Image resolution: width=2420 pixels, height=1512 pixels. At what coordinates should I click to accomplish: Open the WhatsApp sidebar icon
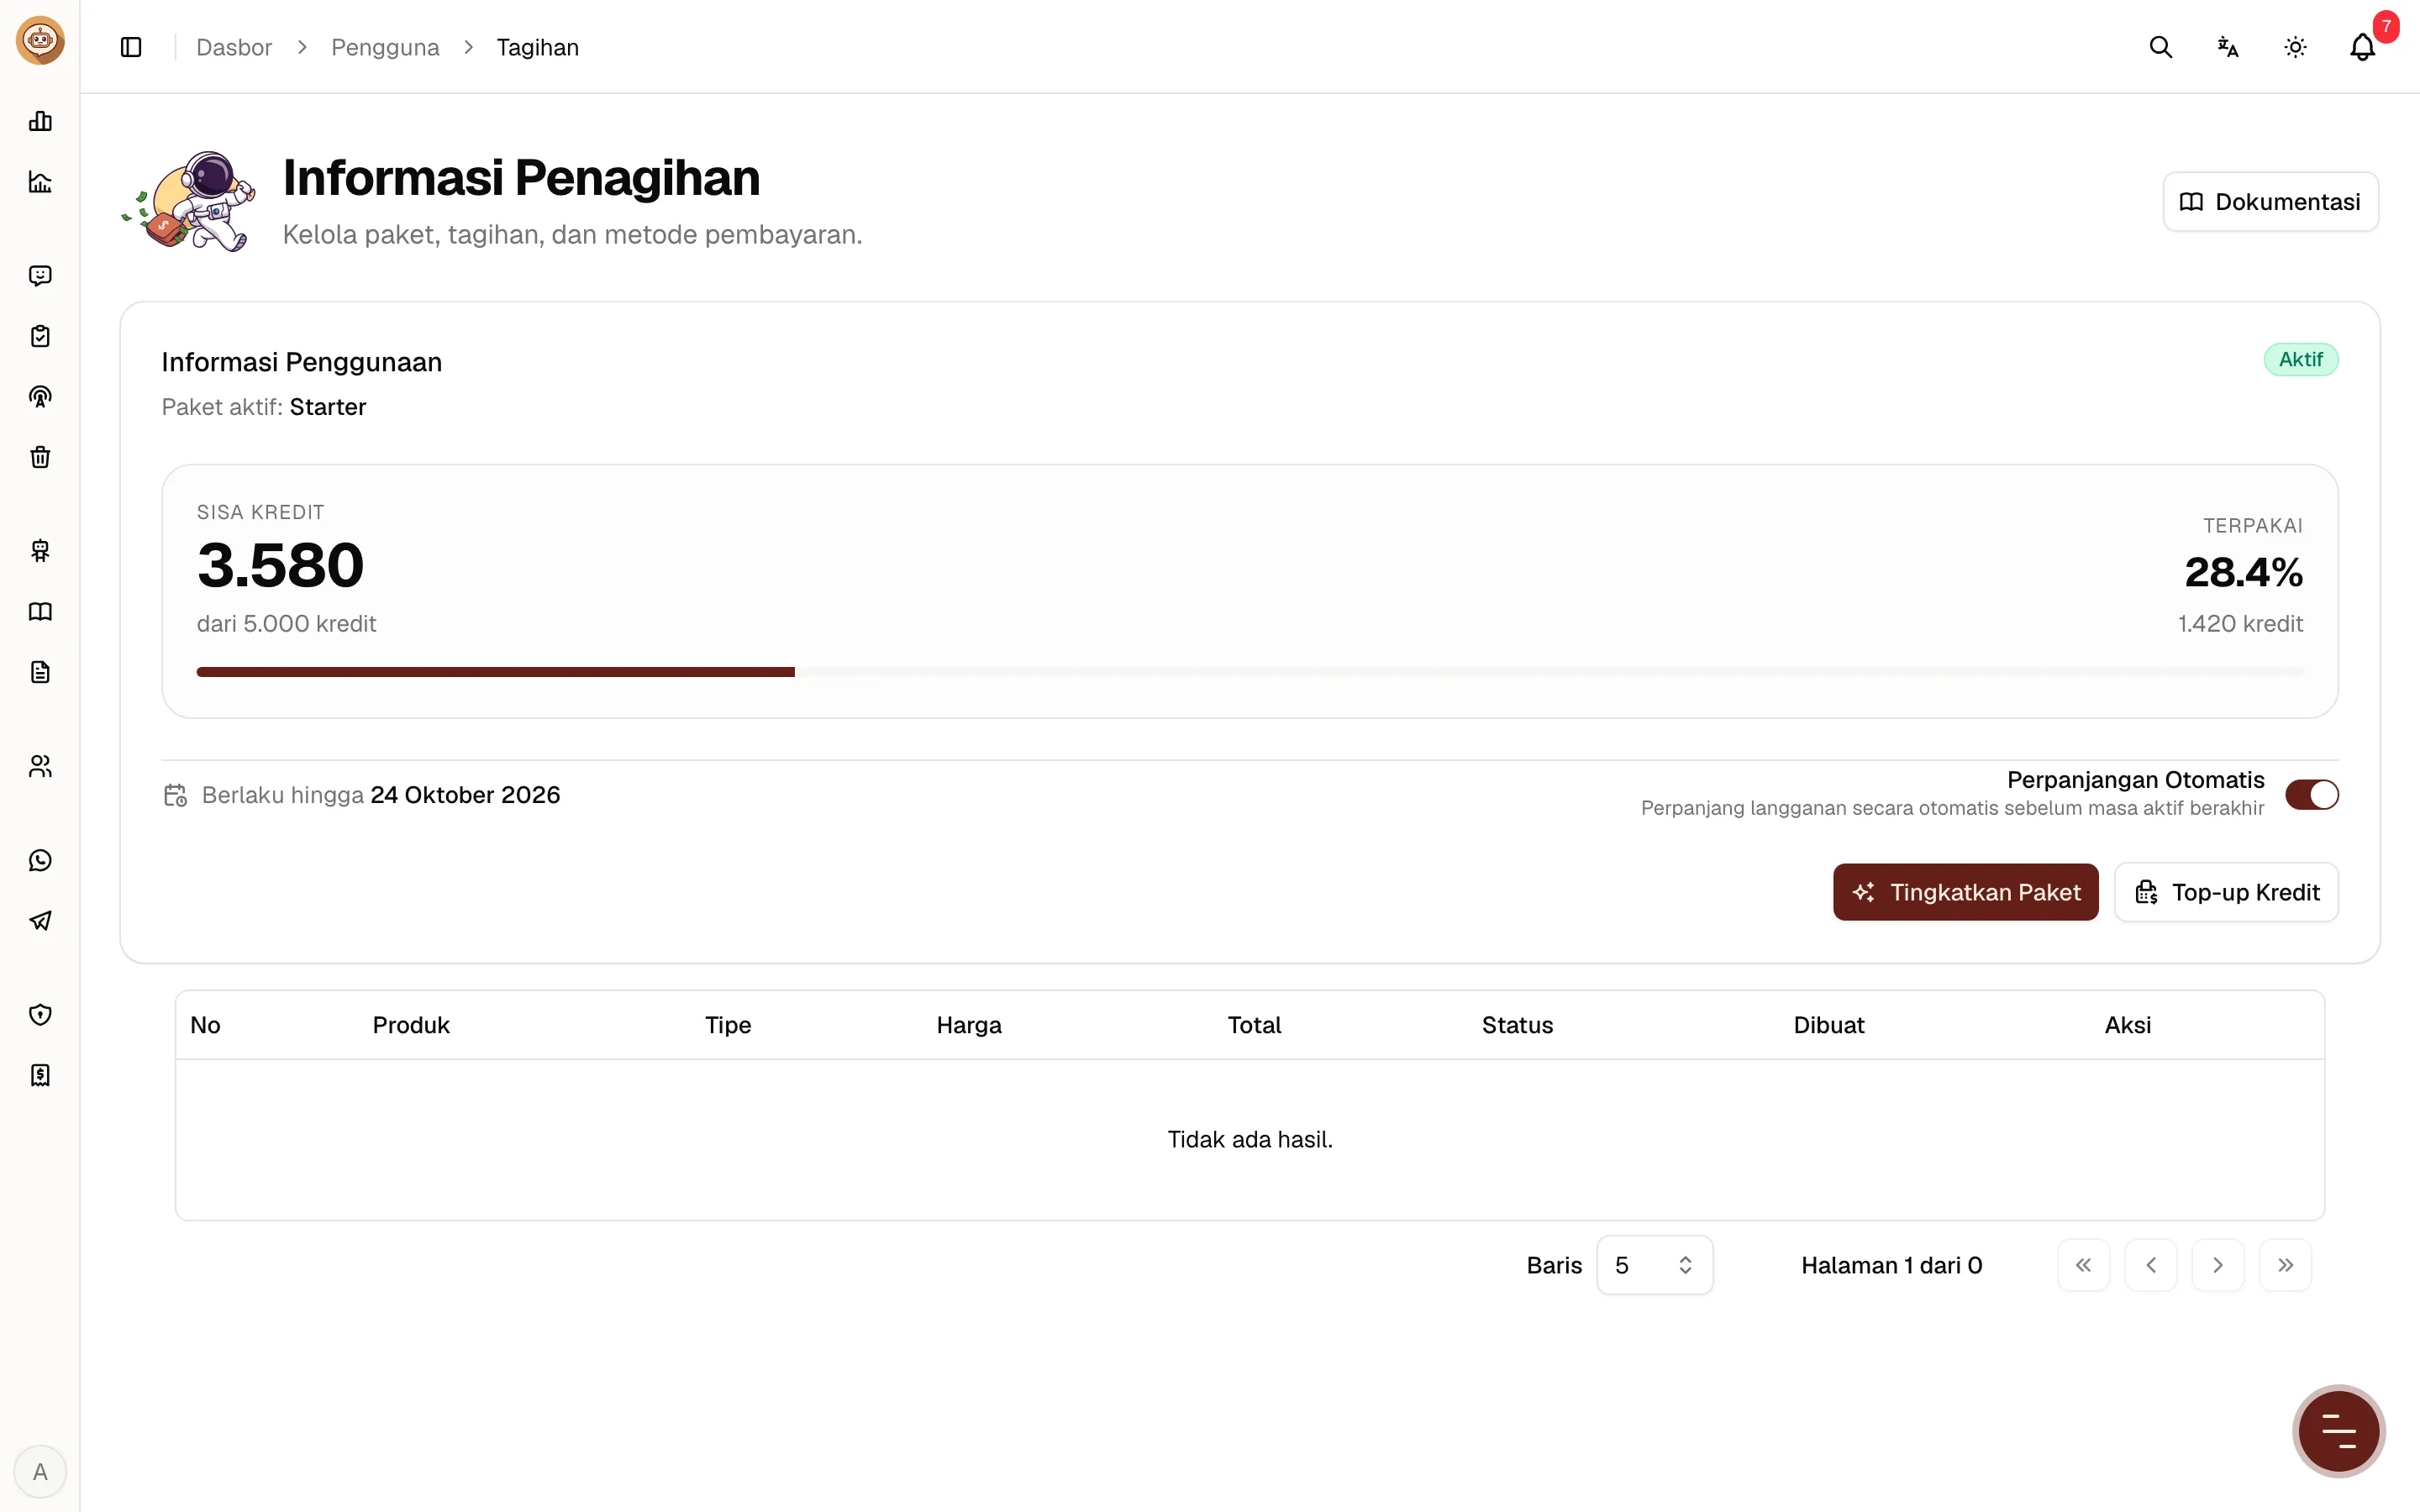[x=40, y=860]
